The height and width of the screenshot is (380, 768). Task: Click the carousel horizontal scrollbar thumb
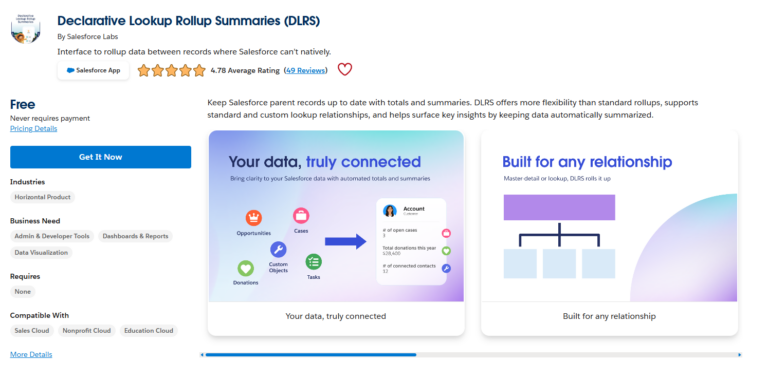[311, 355]
